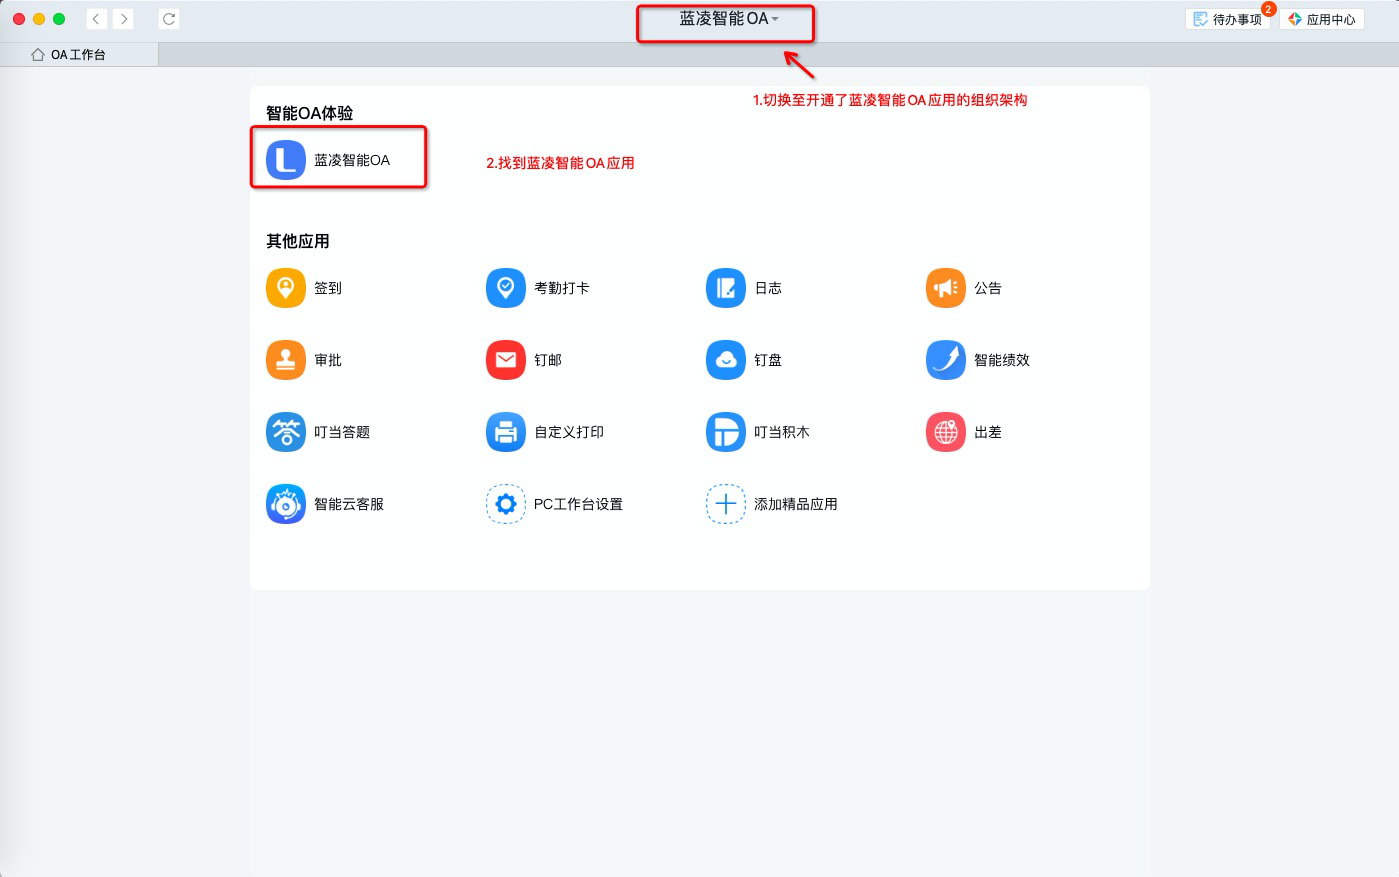Click the 其他应用 section heading
This screenshot has width=1399, height=877.
(x=298, y=241)
